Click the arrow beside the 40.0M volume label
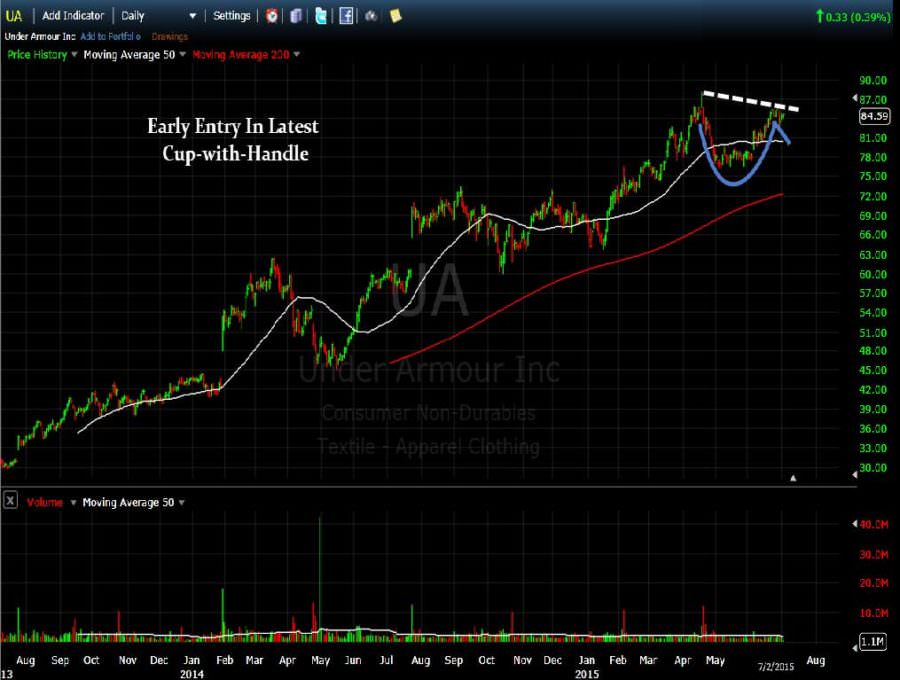Image resolution: width=900 pixels, height=680 pixels. coord(854,523)
